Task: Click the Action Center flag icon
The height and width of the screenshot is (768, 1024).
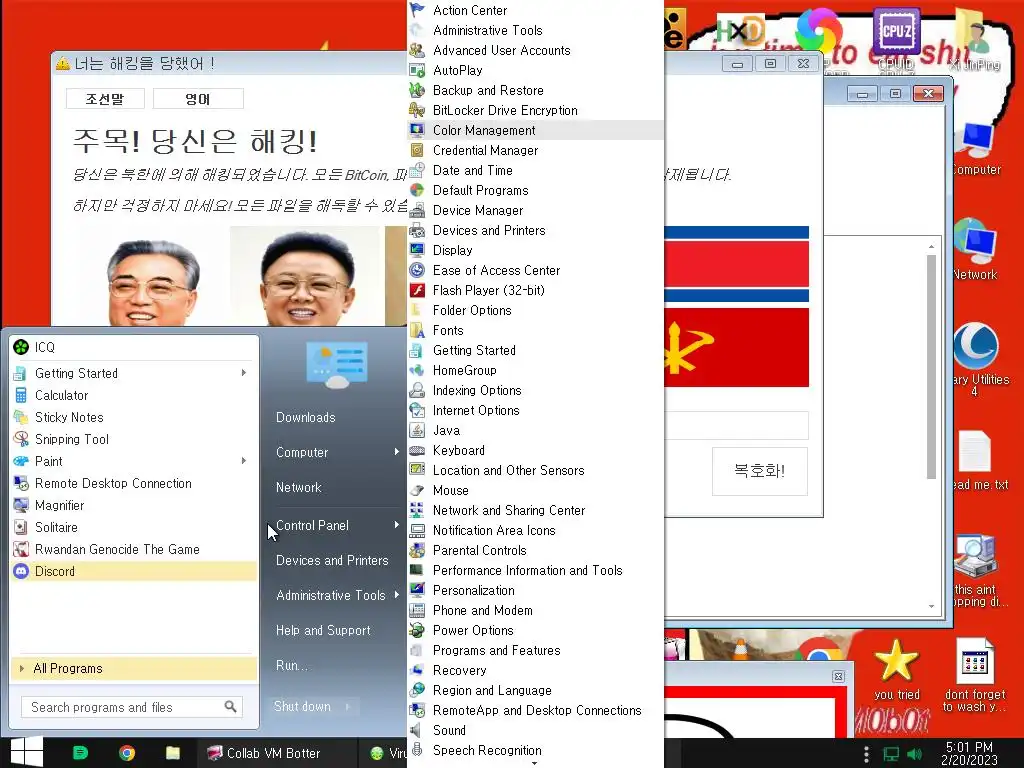Action: 417,10
